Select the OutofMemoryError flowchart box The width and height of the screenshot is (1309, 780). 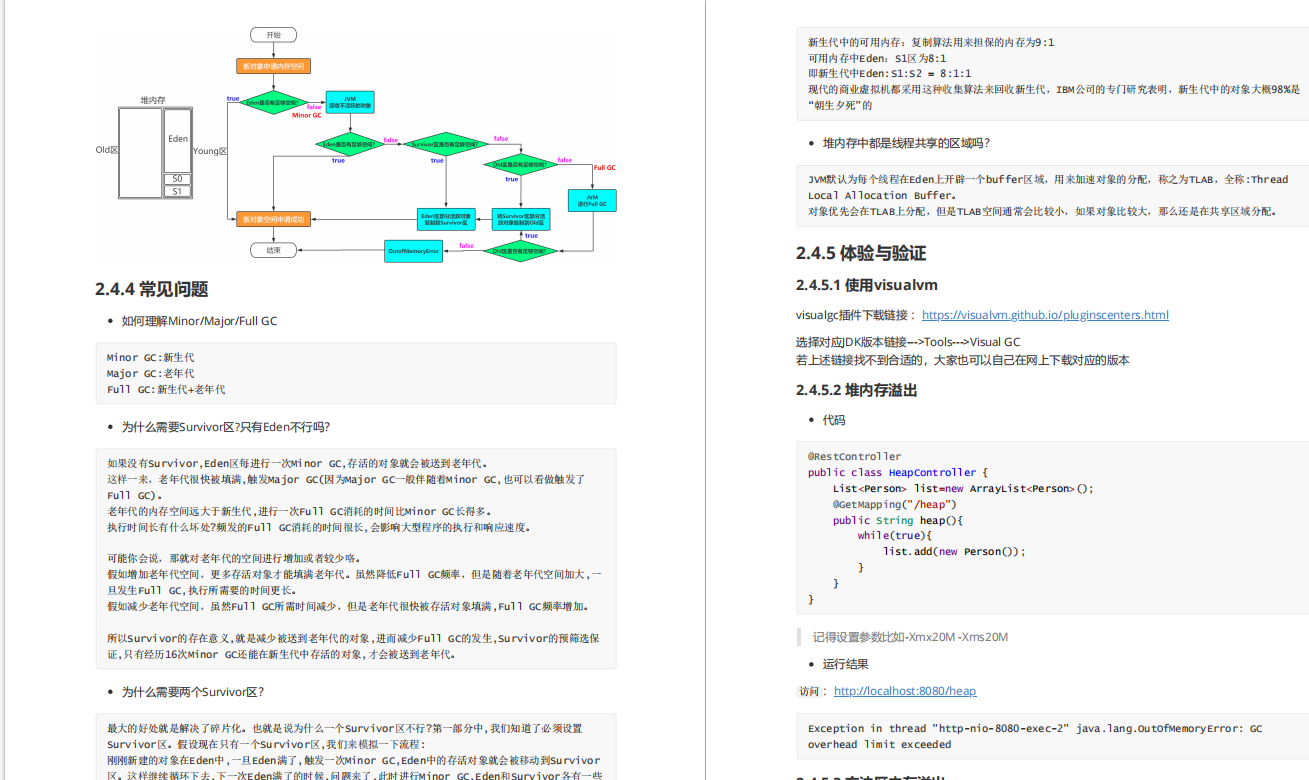pos(413,251)
